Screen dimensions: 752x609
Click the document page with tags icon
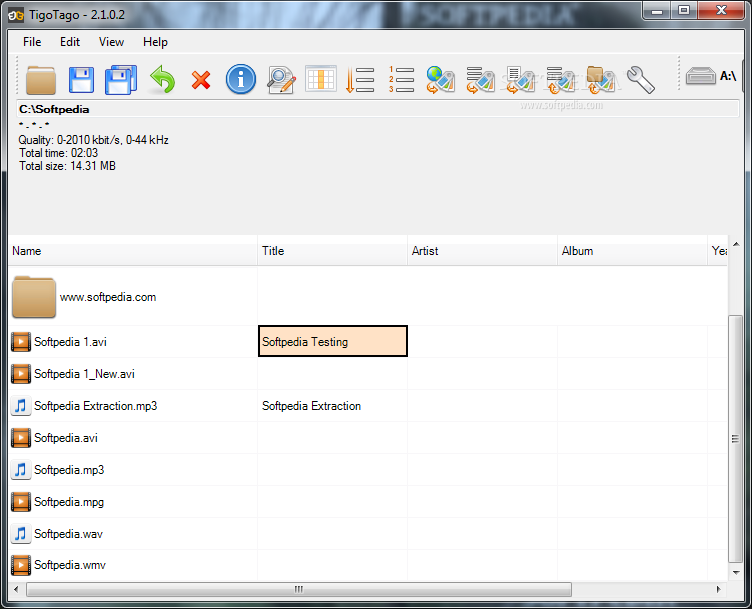pyautogui.click(x=520, y=80)
